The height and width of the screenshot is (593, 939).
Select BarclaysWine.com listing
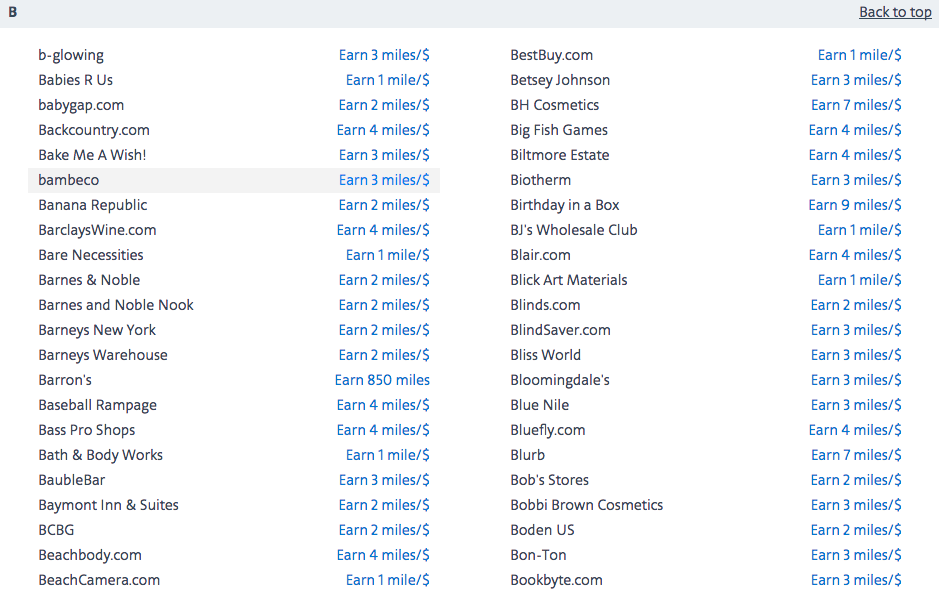tap(97, 231)
